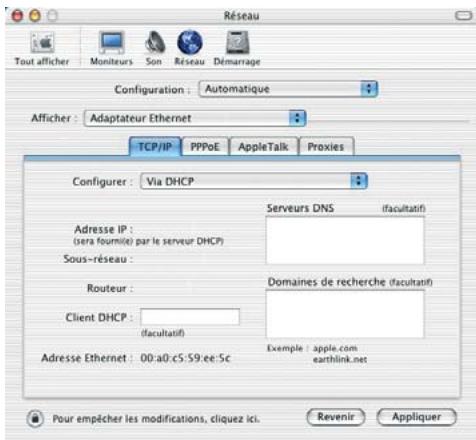Click the example text 'apple.com'
This screenshot has height=440, width=476.
pos(335,348)
